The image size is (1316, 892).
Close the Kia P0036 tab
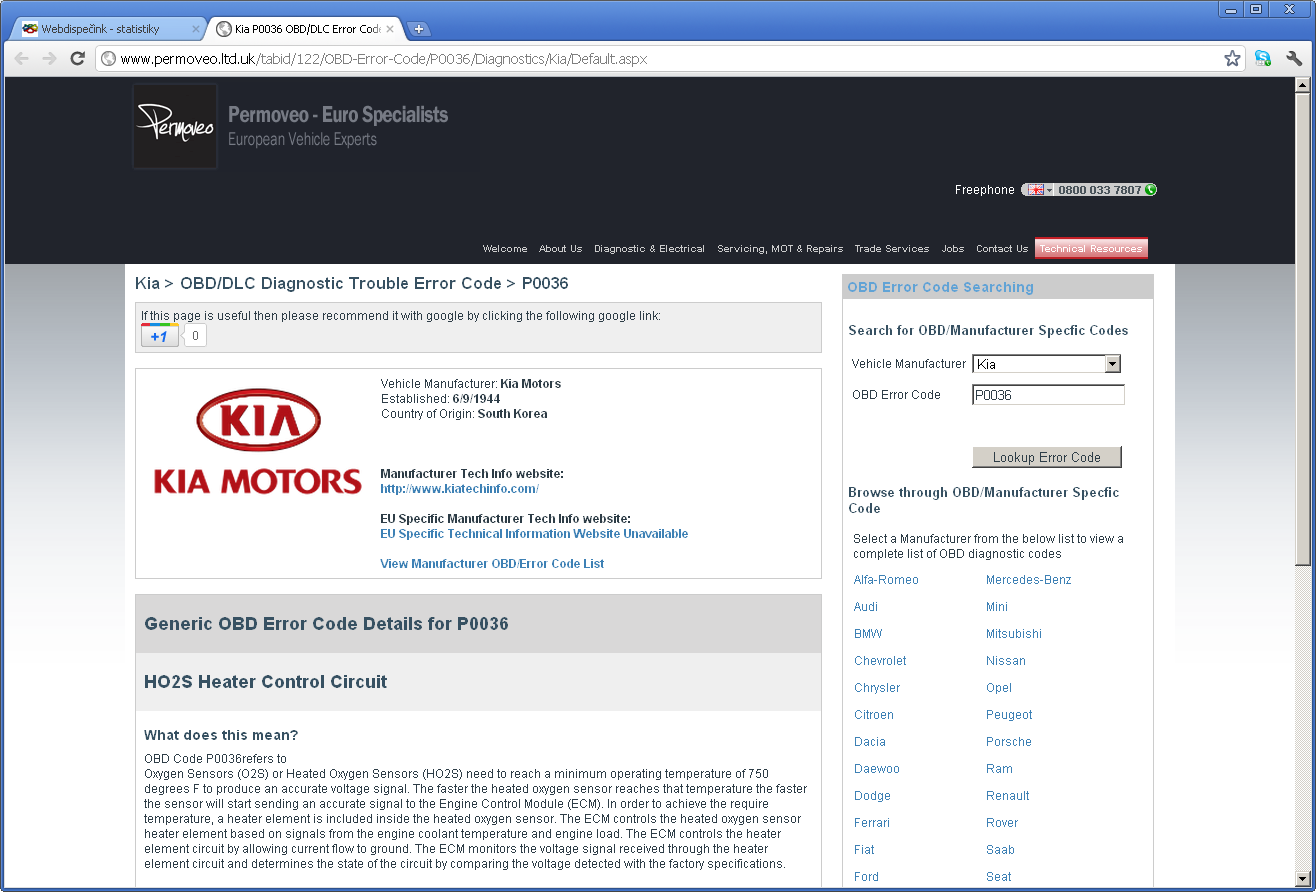coord(390,29)
